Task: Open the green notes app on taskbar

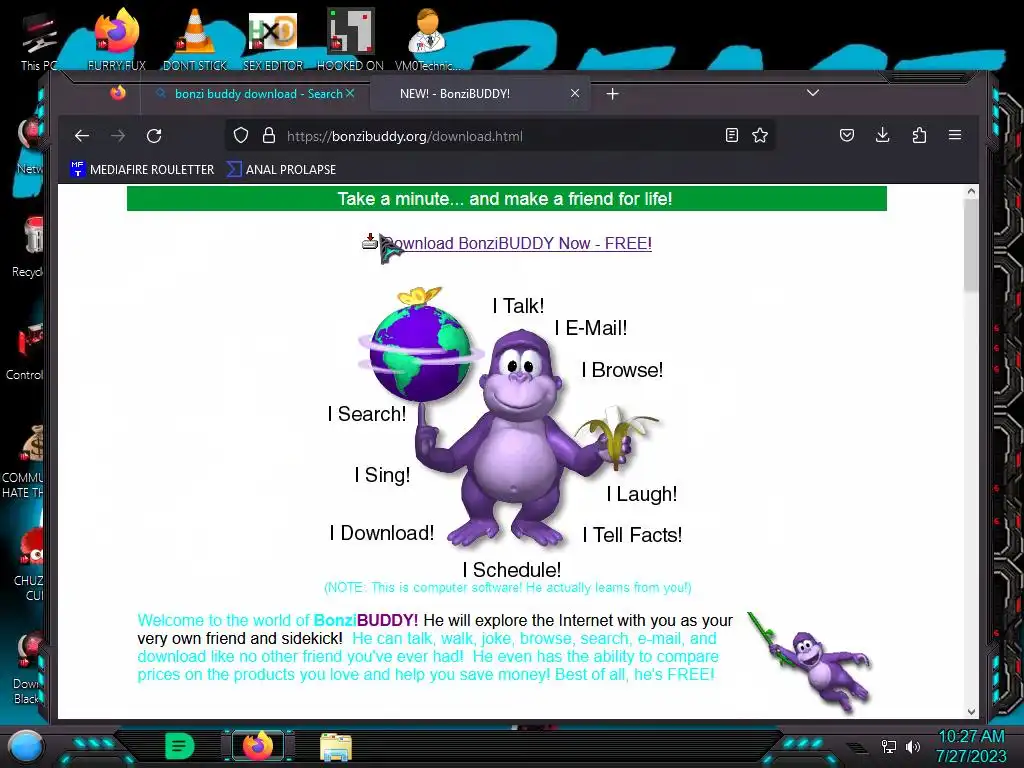Action: [x=180, y=746]
